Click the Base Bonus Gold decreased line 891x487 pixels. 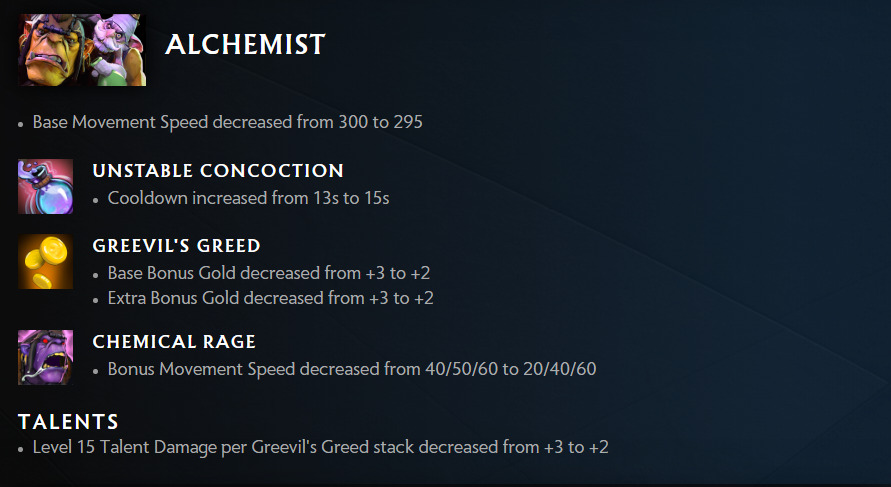pyautogui.click(x=268, y=273)
